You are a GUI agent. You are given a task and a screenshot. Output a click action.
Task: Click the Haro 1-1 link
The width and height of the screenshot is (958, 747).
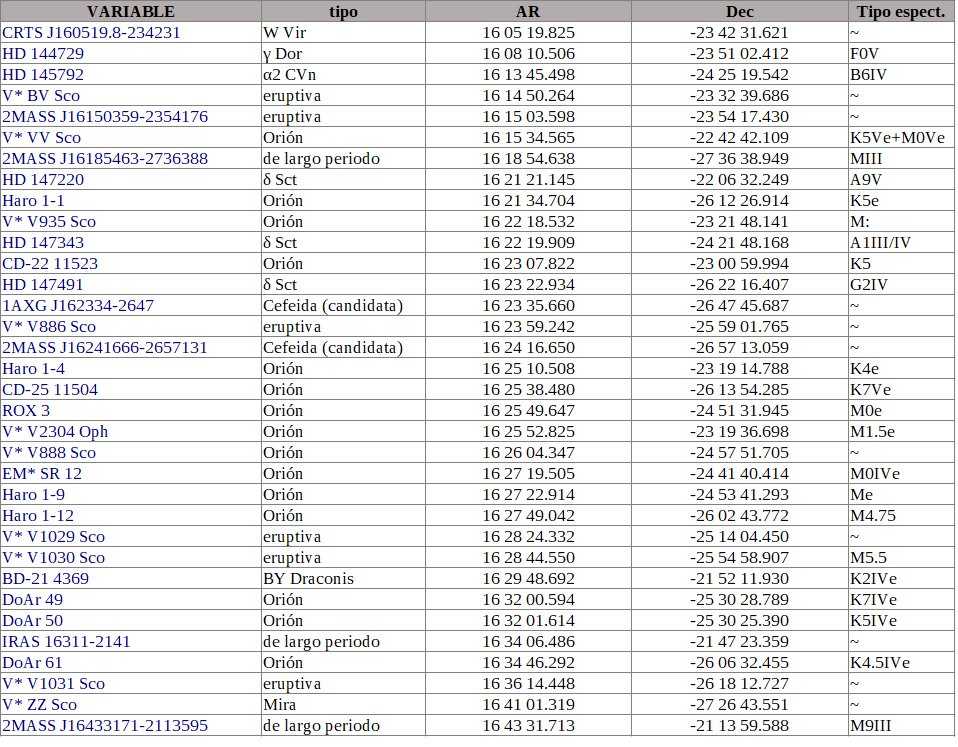[33, 200]
